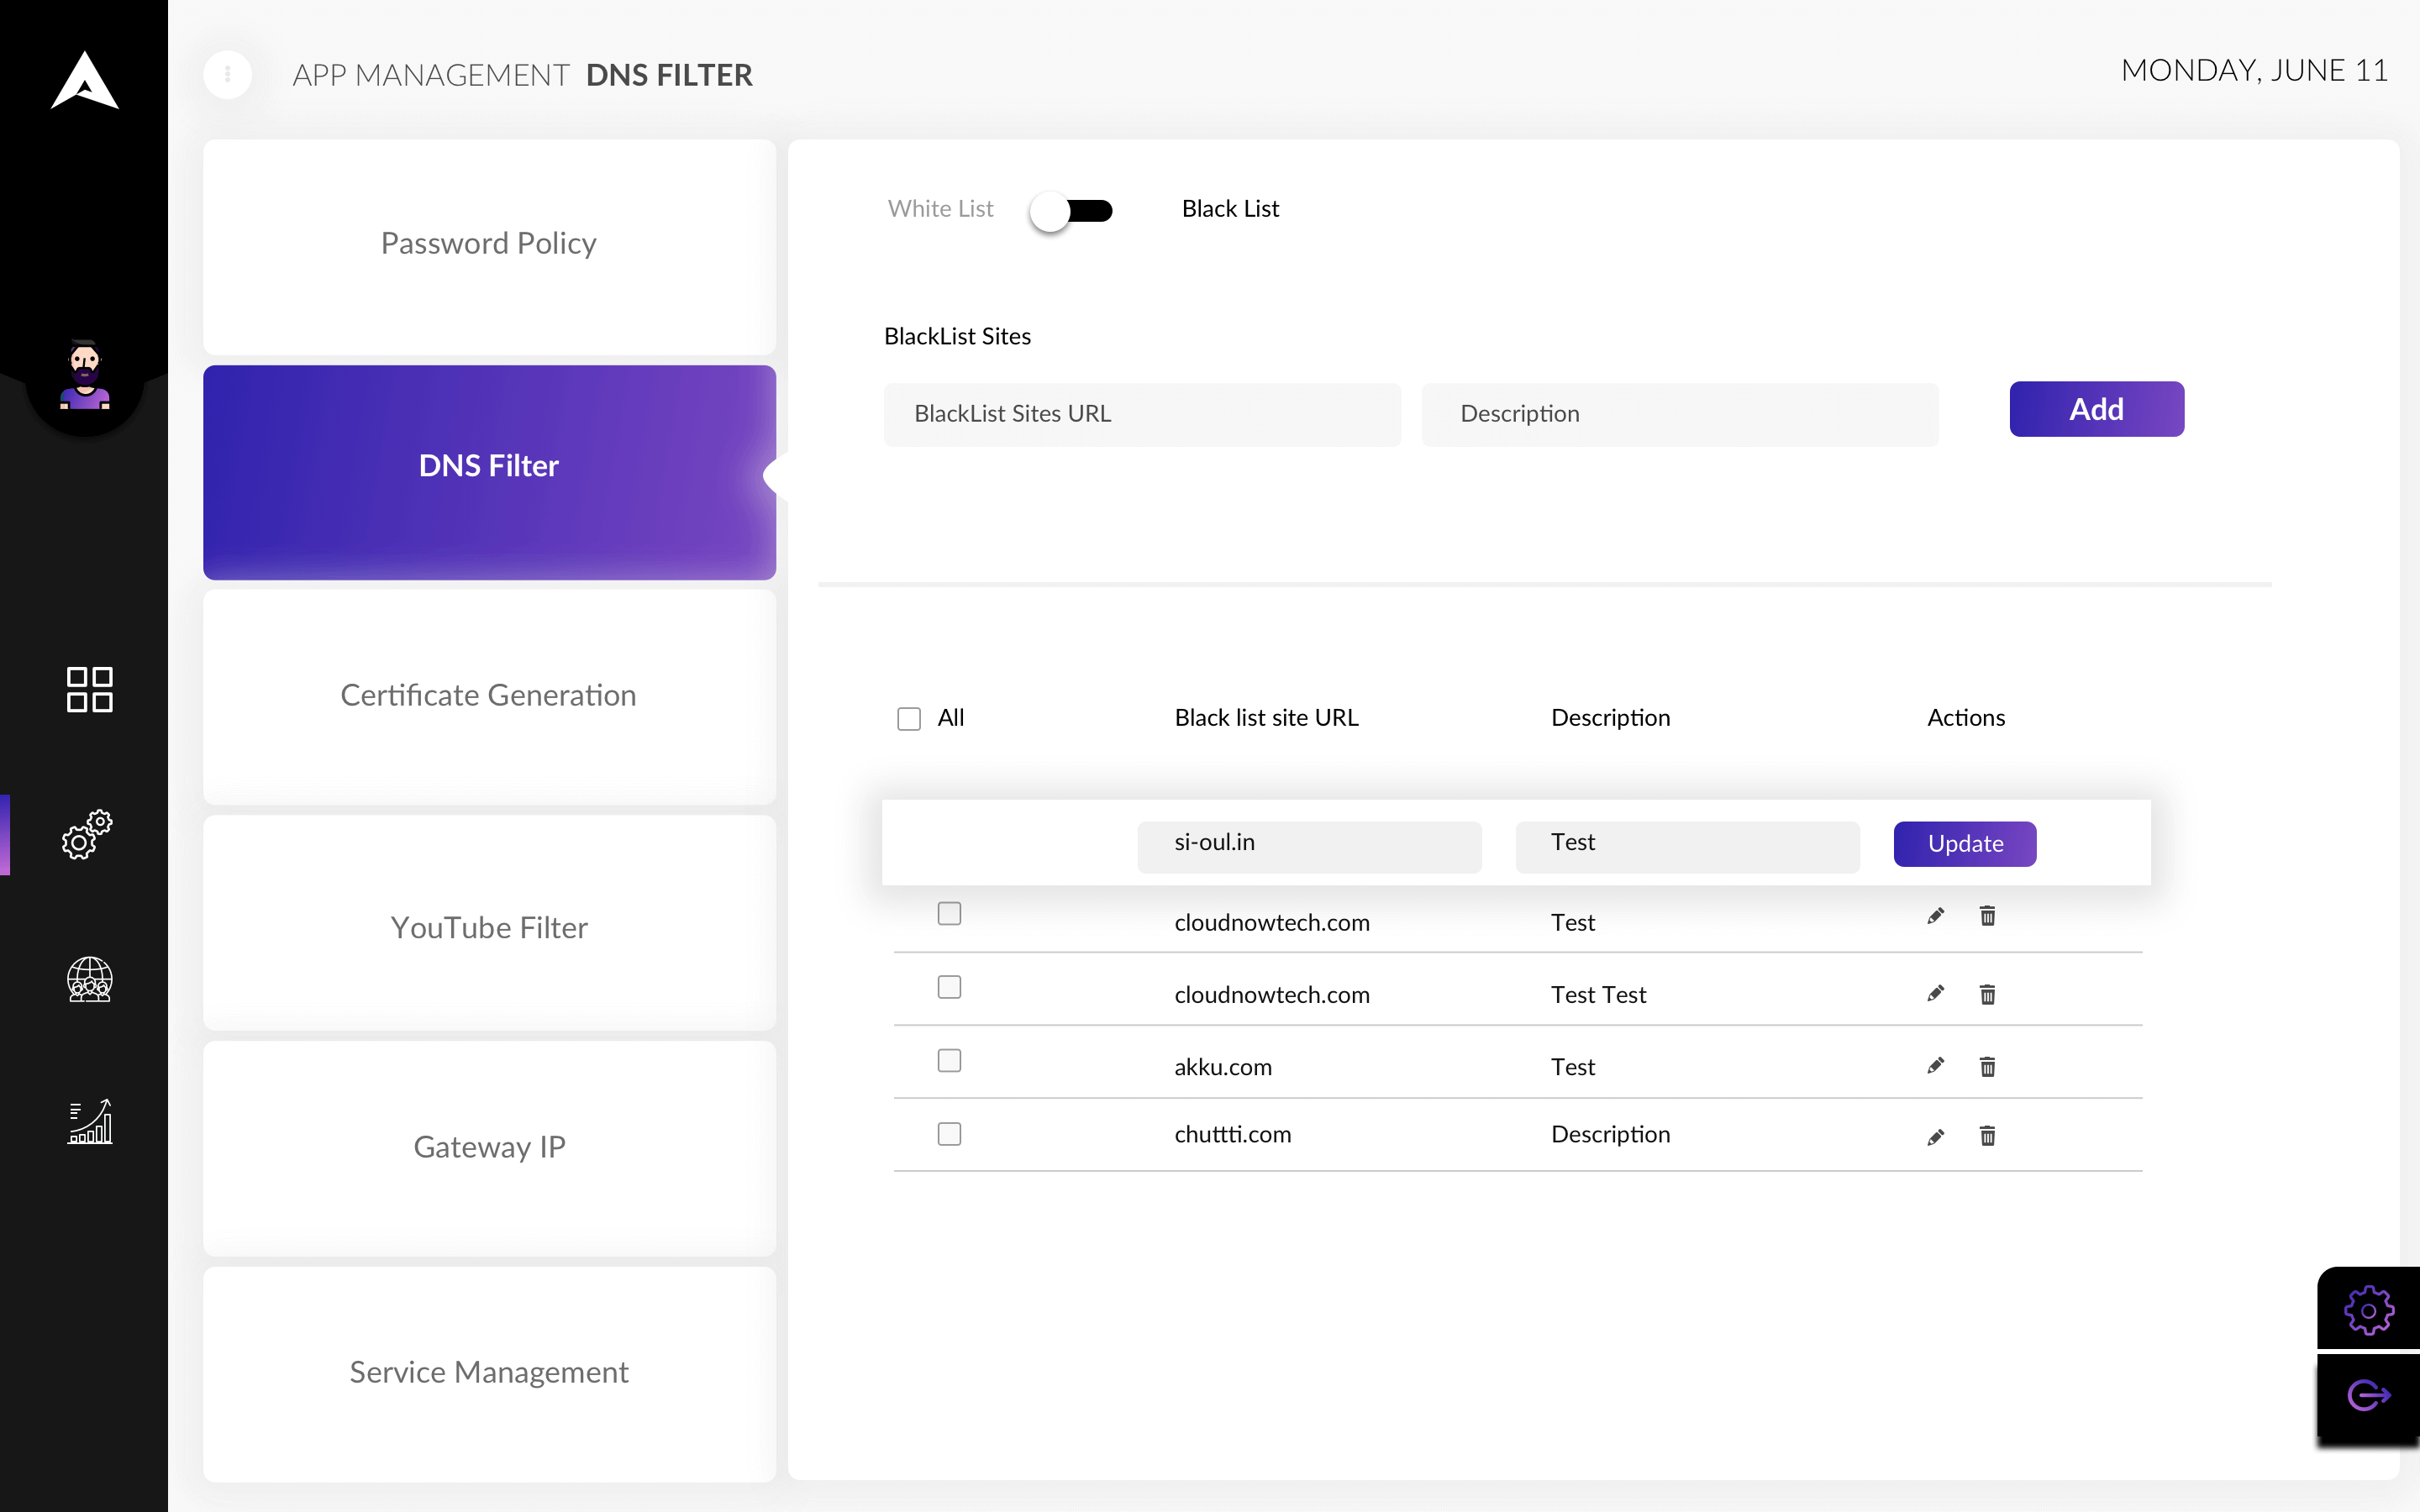Click the delete trash icon for akku.com
Image resolution: width=2420 pixels, height=1512 pixels.
(1988, 1064)
